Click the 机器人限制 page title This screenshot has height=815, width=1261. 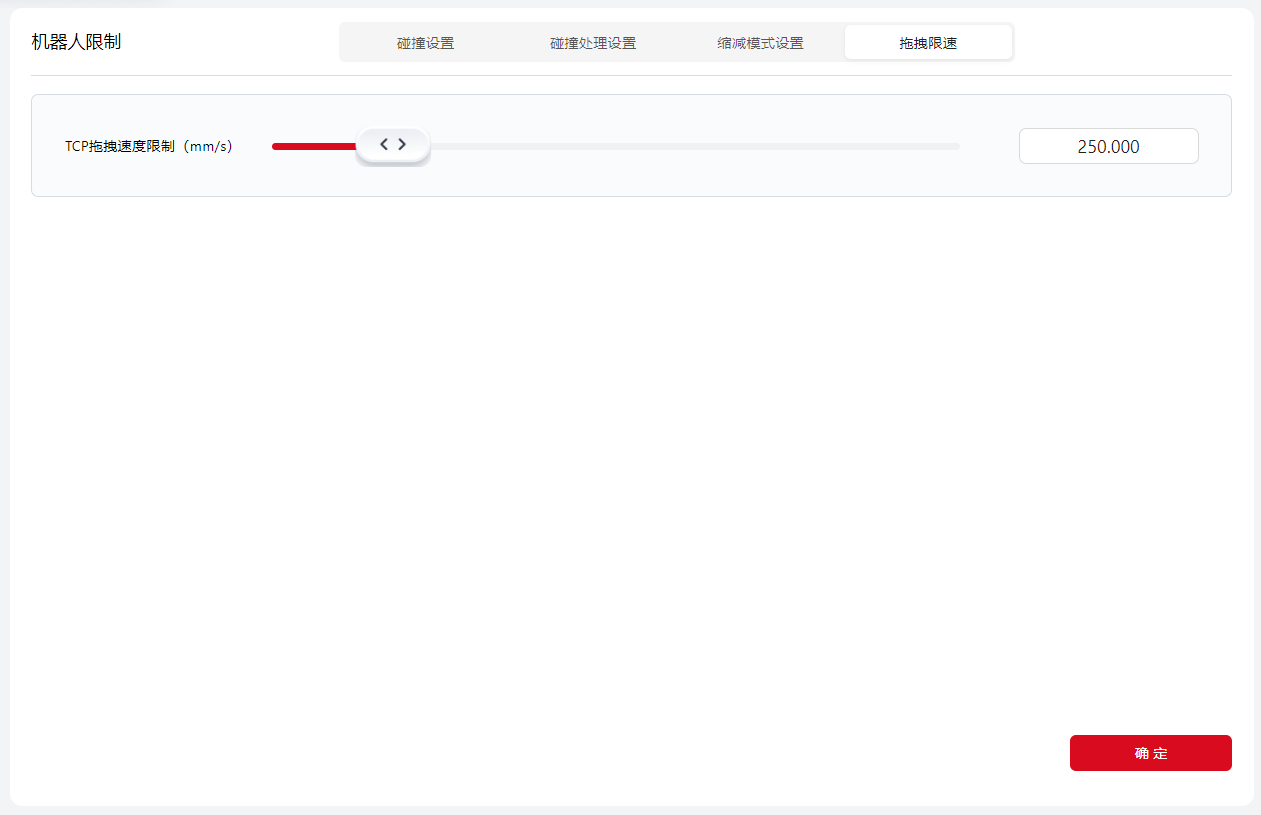[76, 42]
